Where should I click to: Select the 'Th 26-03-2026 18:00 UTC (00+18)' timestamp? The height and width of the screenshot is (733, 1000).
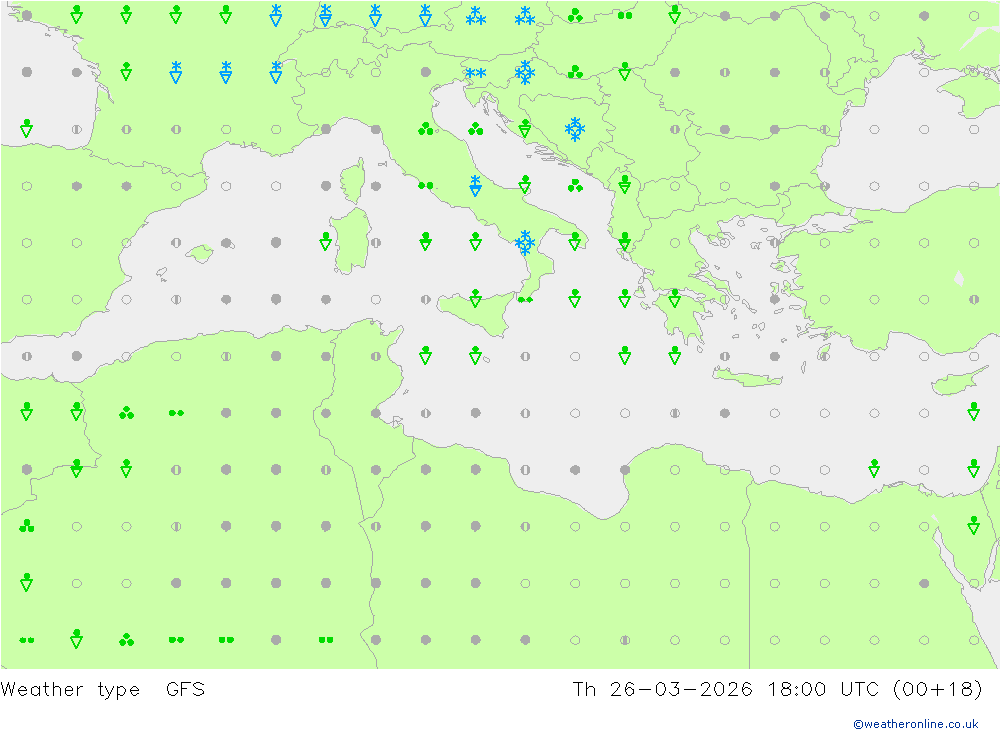[x=777, y=690]
